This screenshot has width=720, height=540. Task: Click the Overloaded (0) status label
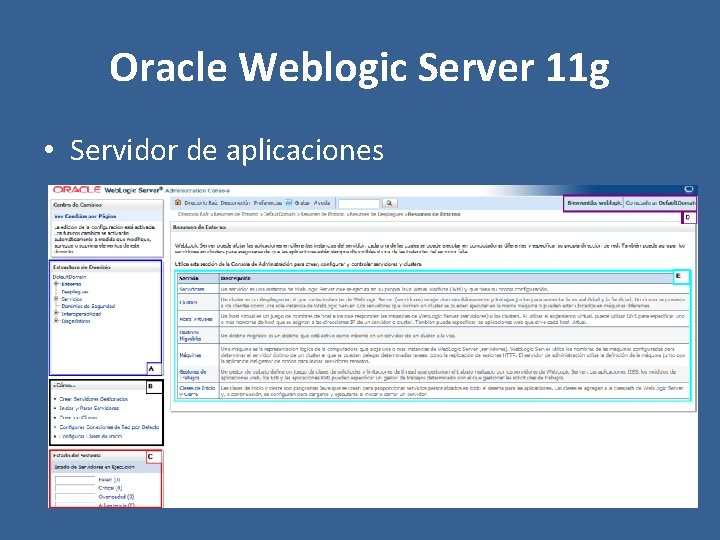point(116,497)
